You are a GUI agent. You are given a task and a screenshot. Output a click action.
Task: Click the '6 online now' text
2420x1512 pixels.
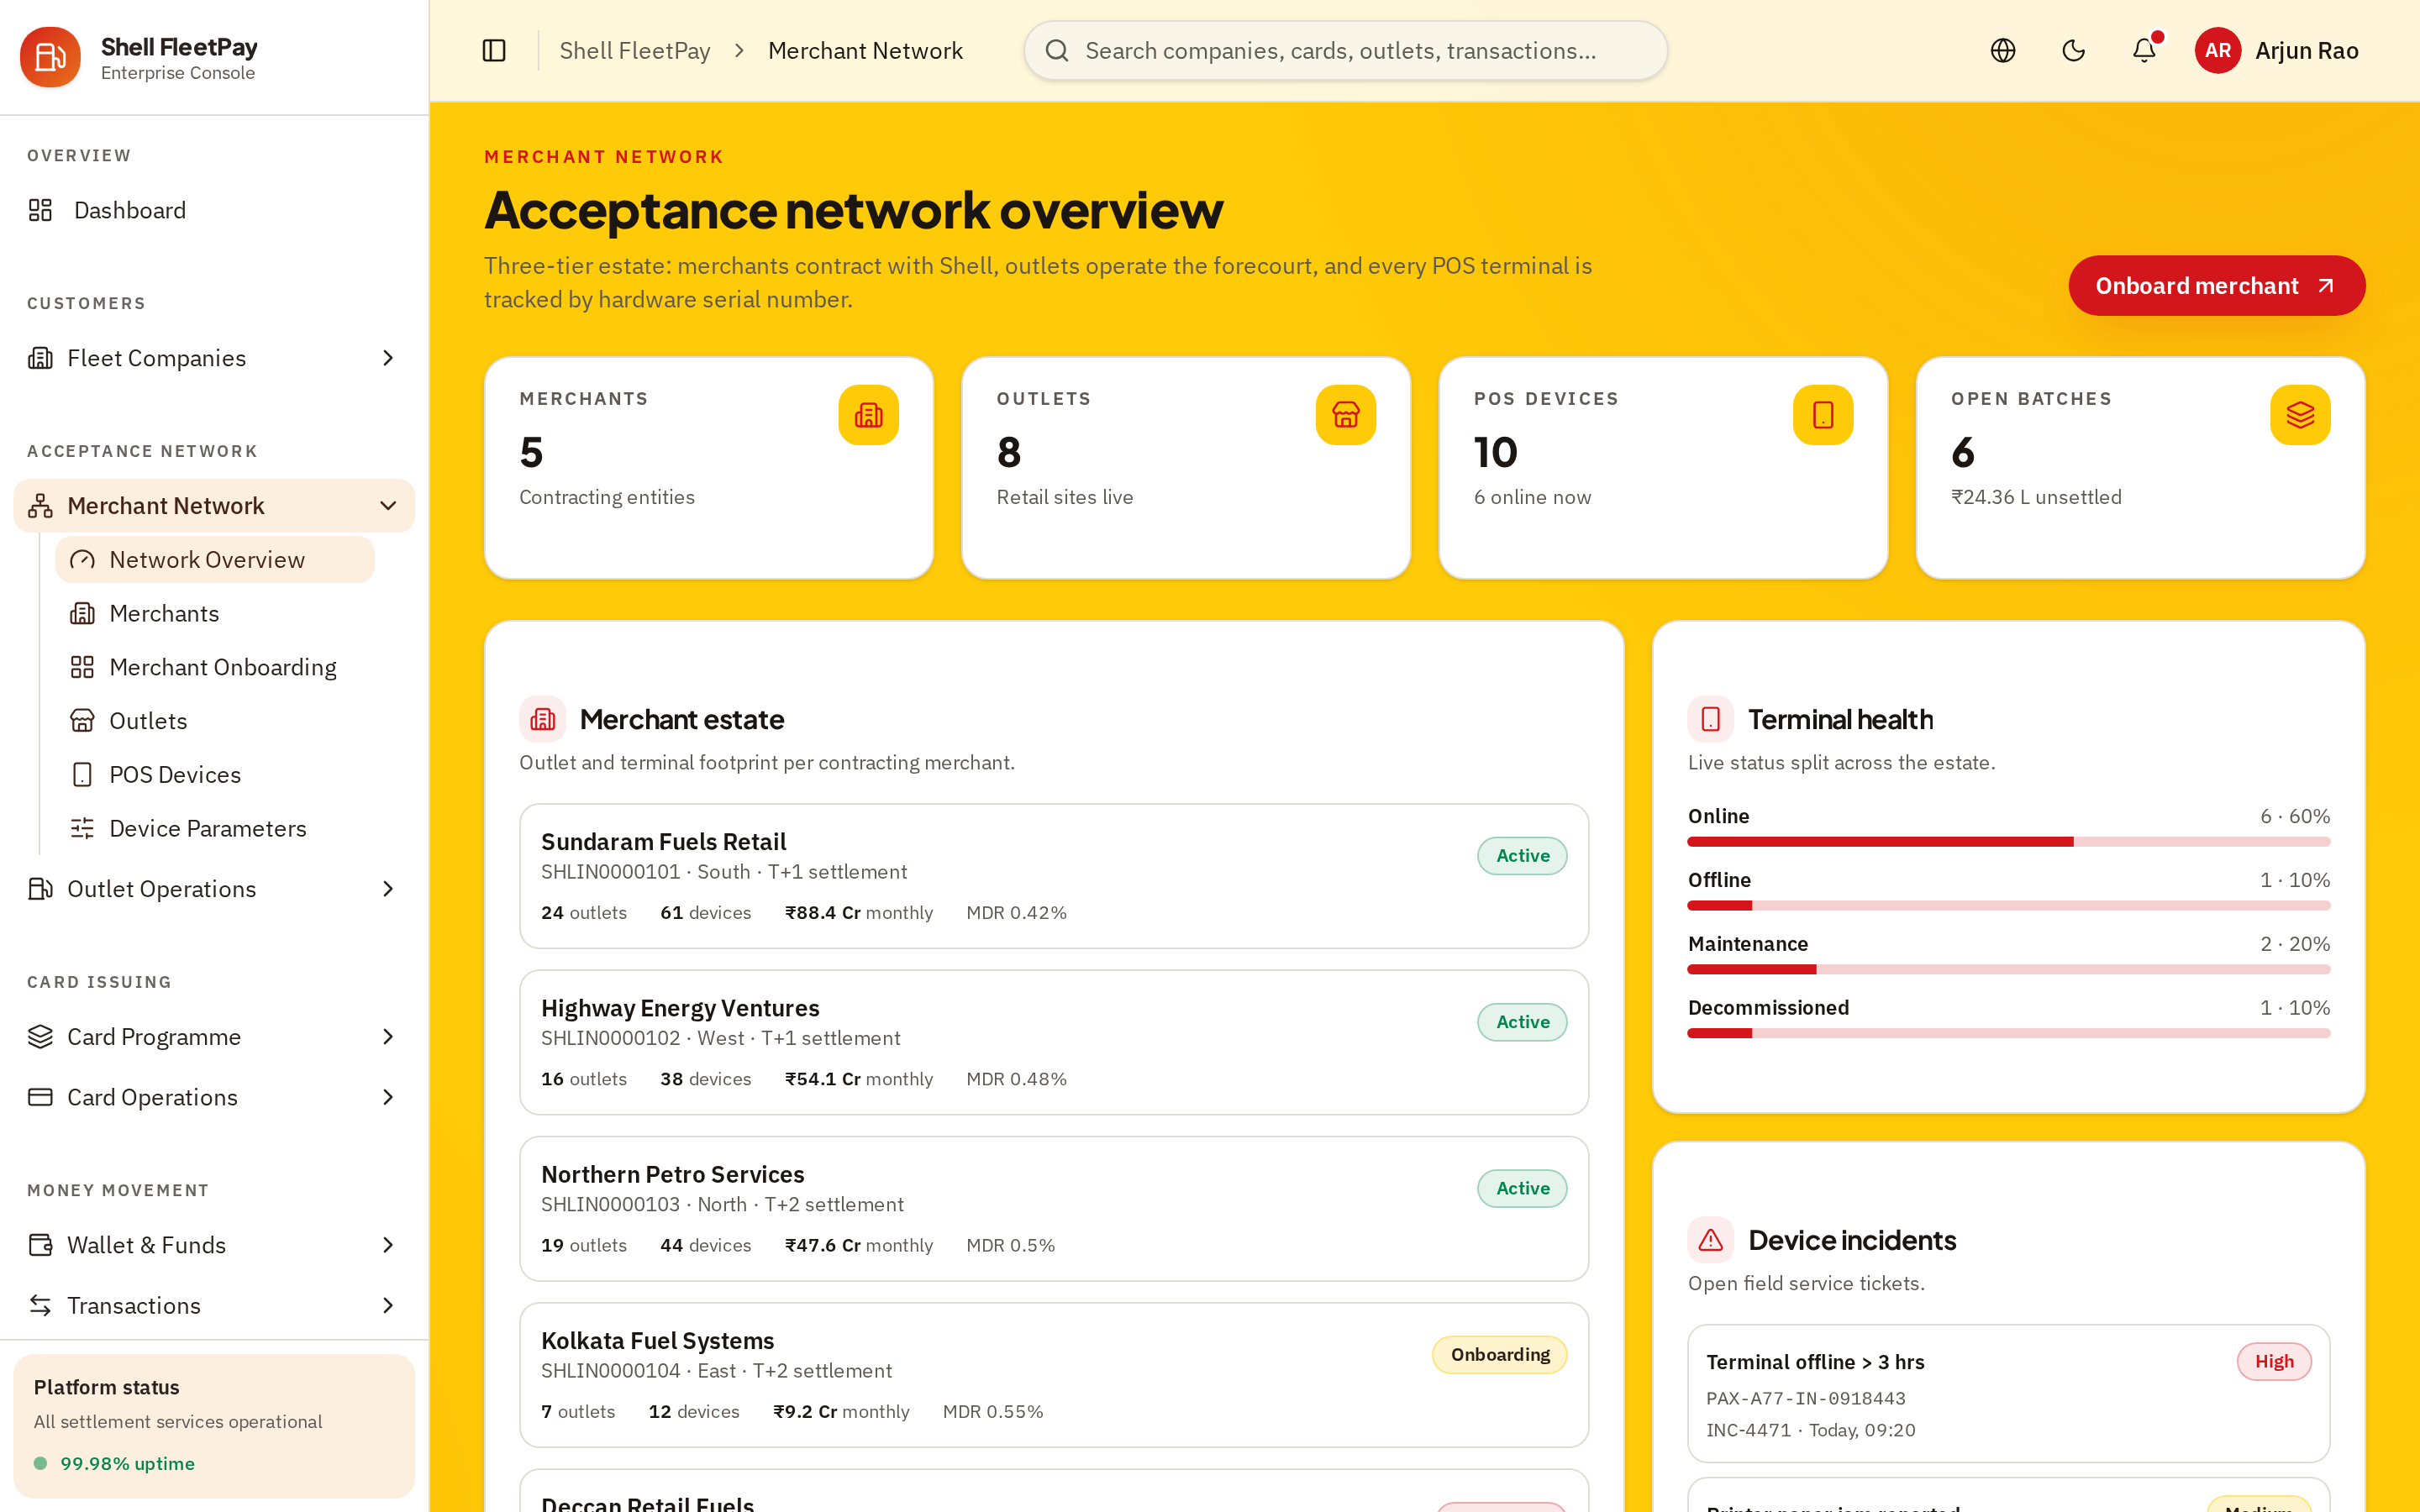pos(1532,497)
